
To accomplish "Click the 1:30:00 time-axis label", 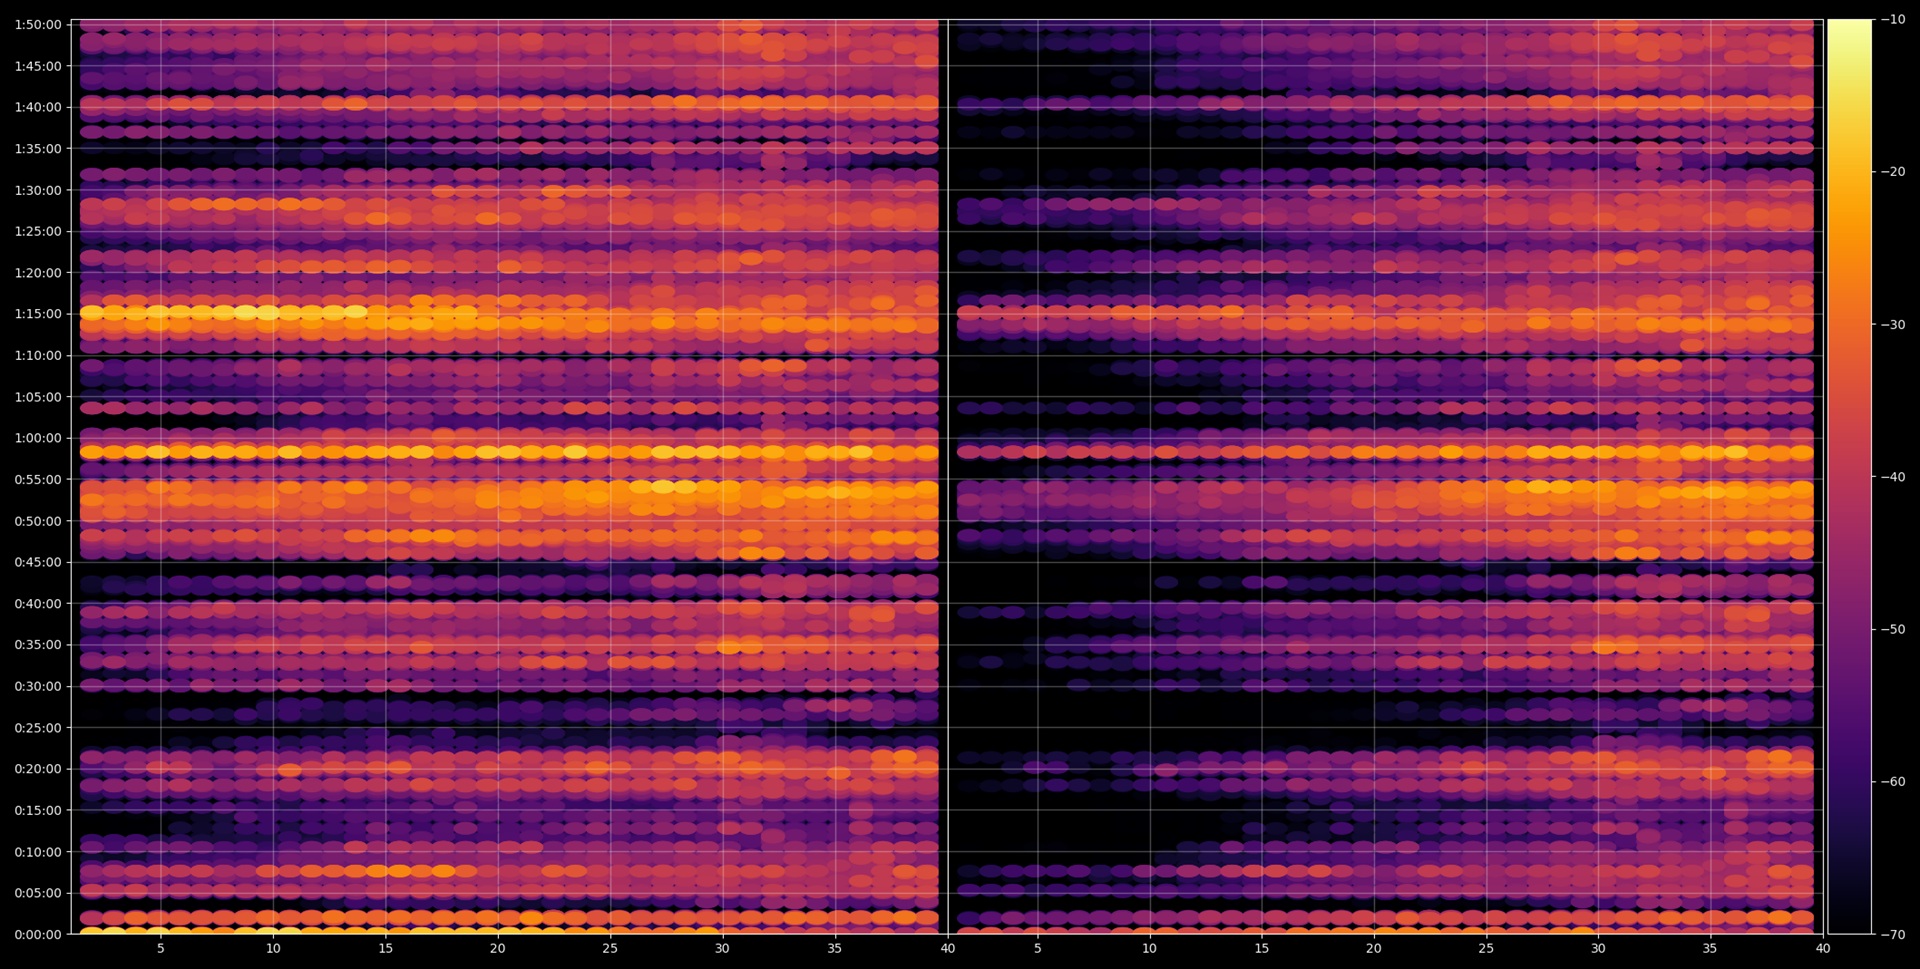I will pyautogui.click(x=38, y=190).
